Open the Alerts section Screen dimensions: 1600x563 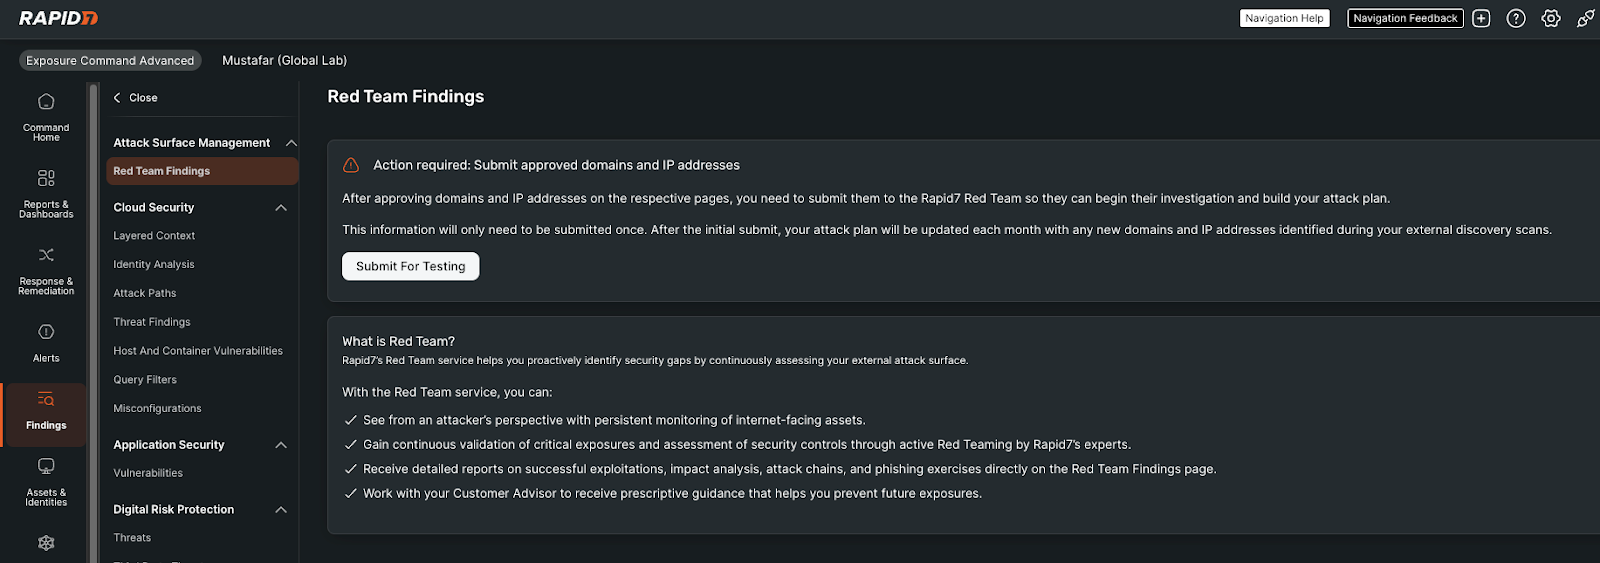pyautogui.click(x=46, y=342)
